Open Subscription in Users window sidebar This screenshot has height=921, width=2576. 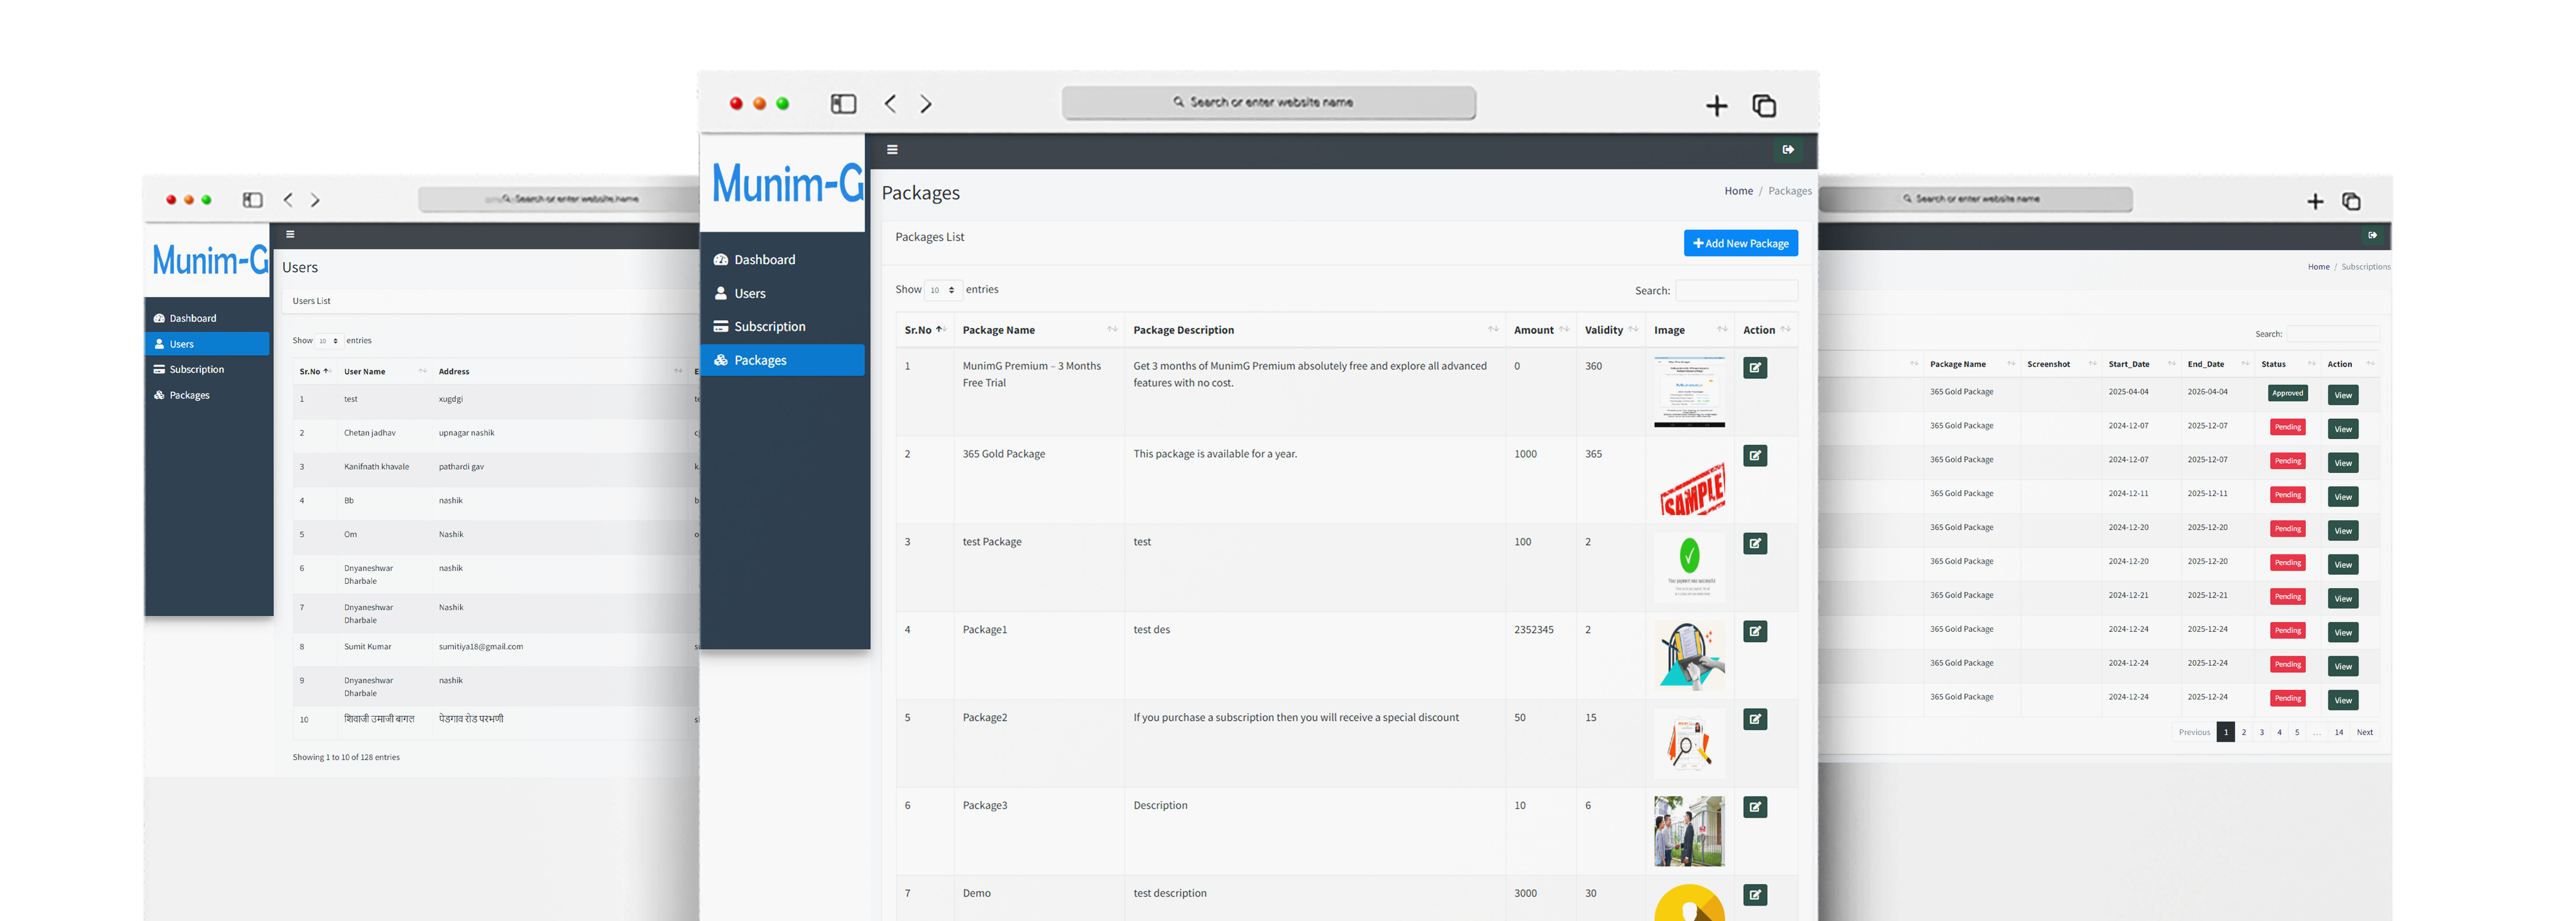208,370
